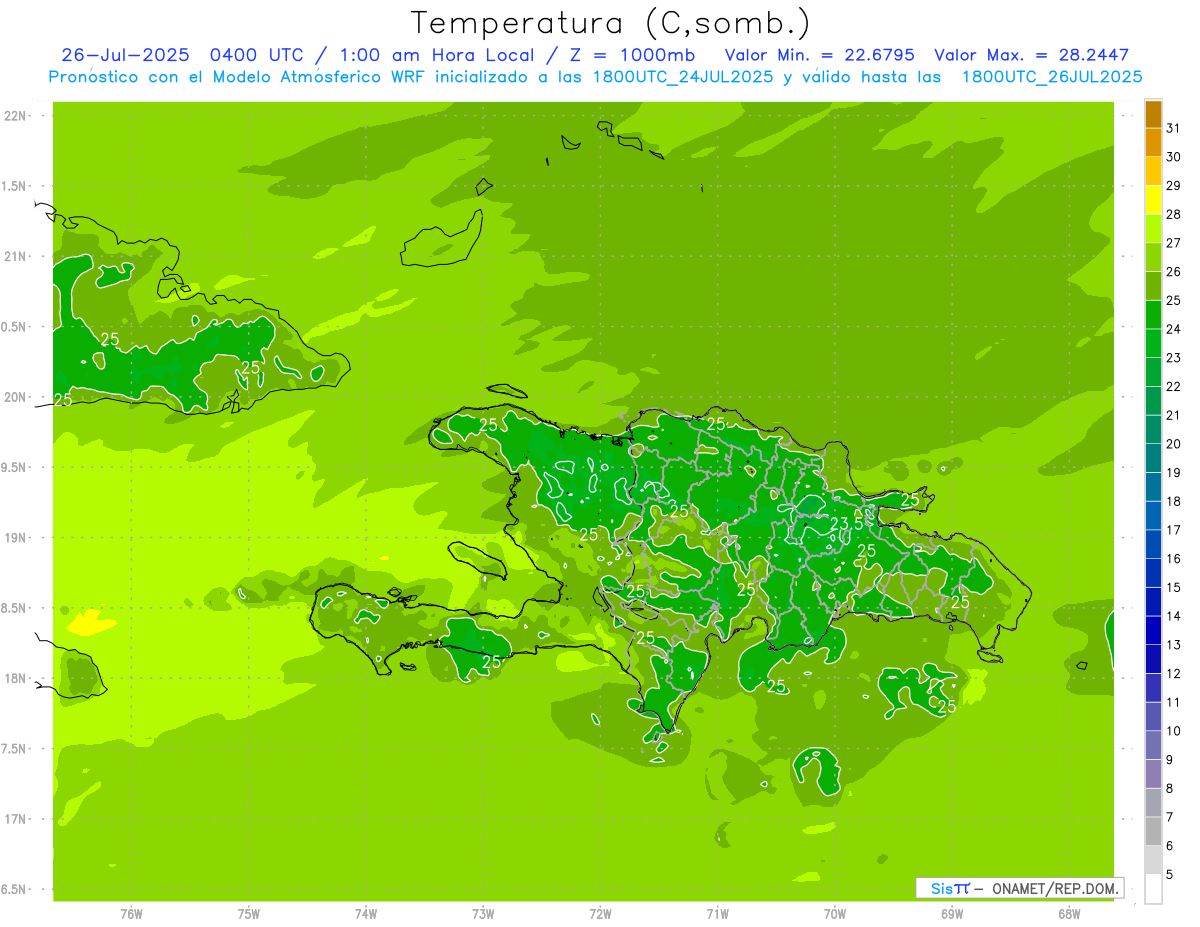Screen dimensions: 1200x927
Task: Click the SisTT ONAMET/REP.DOM. watermark label
Action: pyautogui.click(x=1018, y=888)
